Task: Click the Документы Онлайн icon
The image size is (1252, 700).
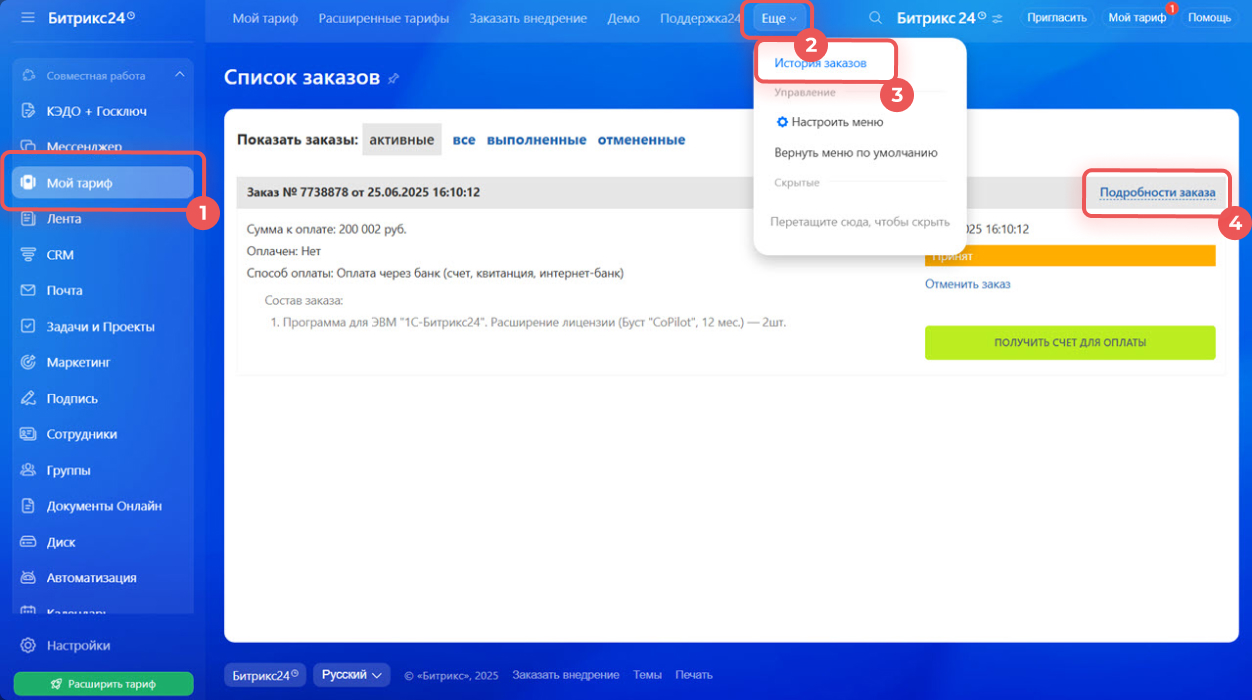Action: point(29,506)
